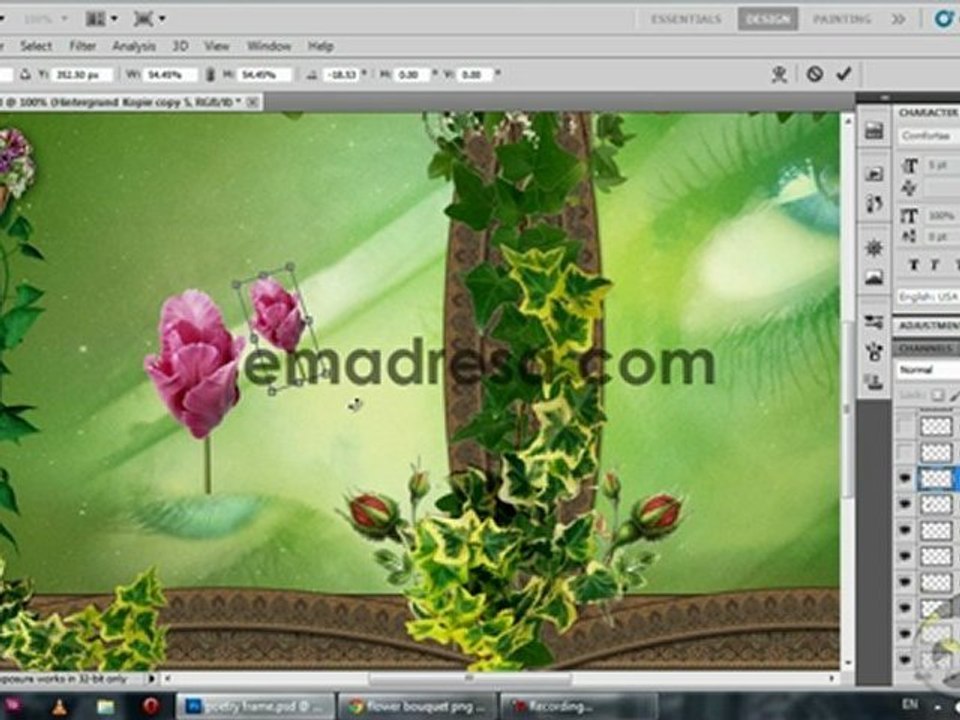Viewport: 960px width, 720px height.
Task: Switch to Chrome flower bouquet png window
Action: (418, 707)
